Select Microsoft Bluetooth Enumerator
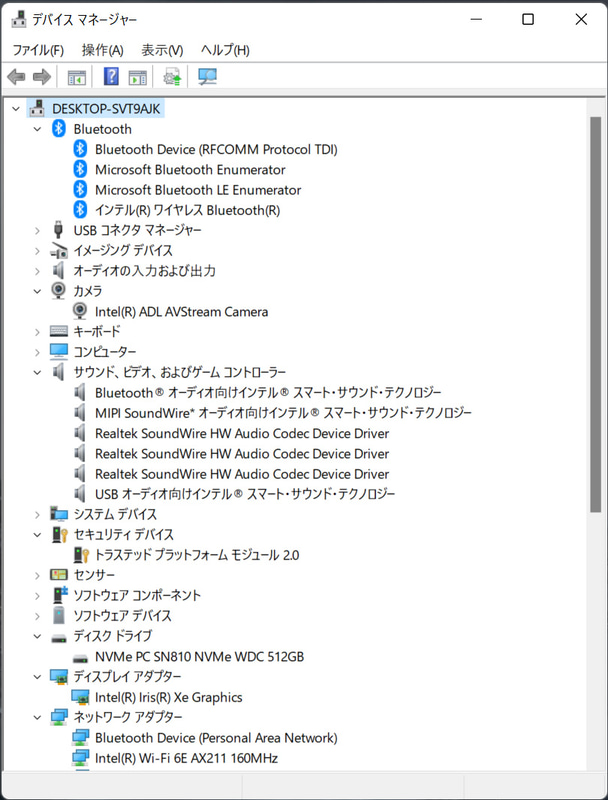The height and width of the screenshot is (800, 608). pos(190,169)
